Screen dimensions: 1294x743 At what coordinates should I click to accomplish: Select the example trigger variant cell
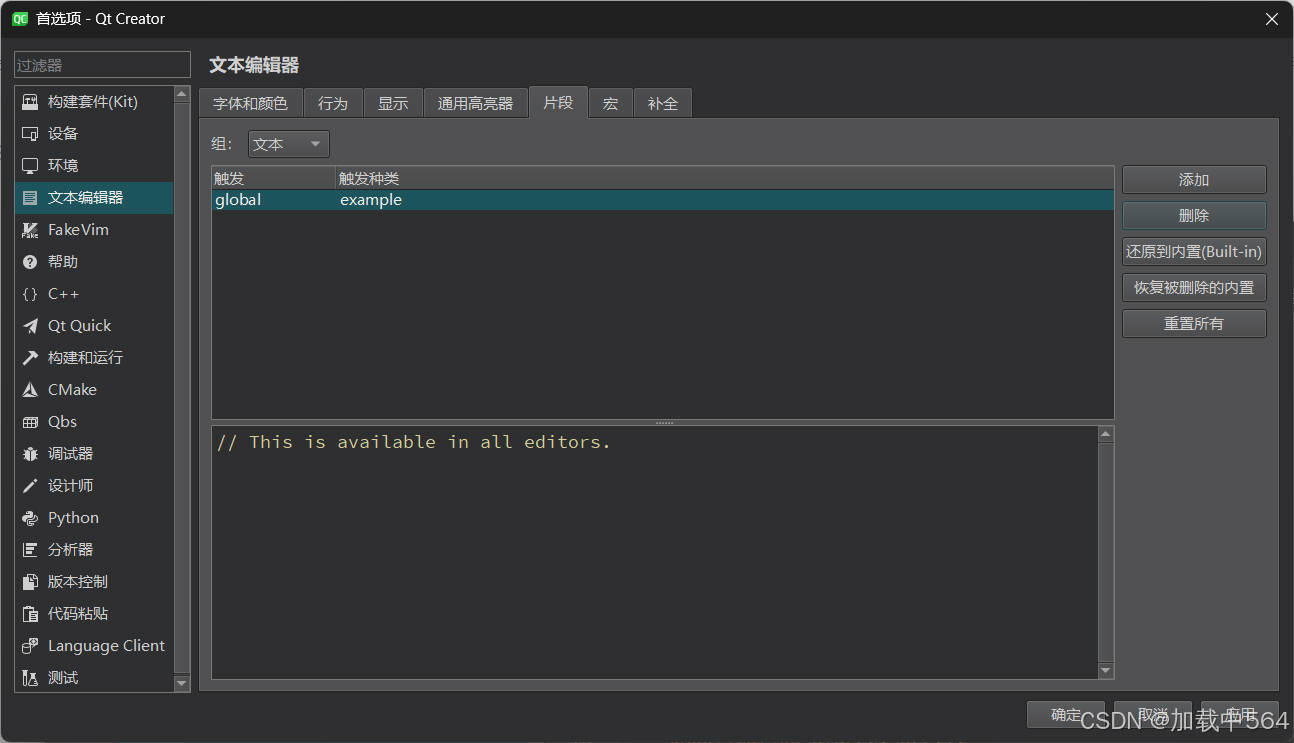pyautogui.click(x=725, y=200)
